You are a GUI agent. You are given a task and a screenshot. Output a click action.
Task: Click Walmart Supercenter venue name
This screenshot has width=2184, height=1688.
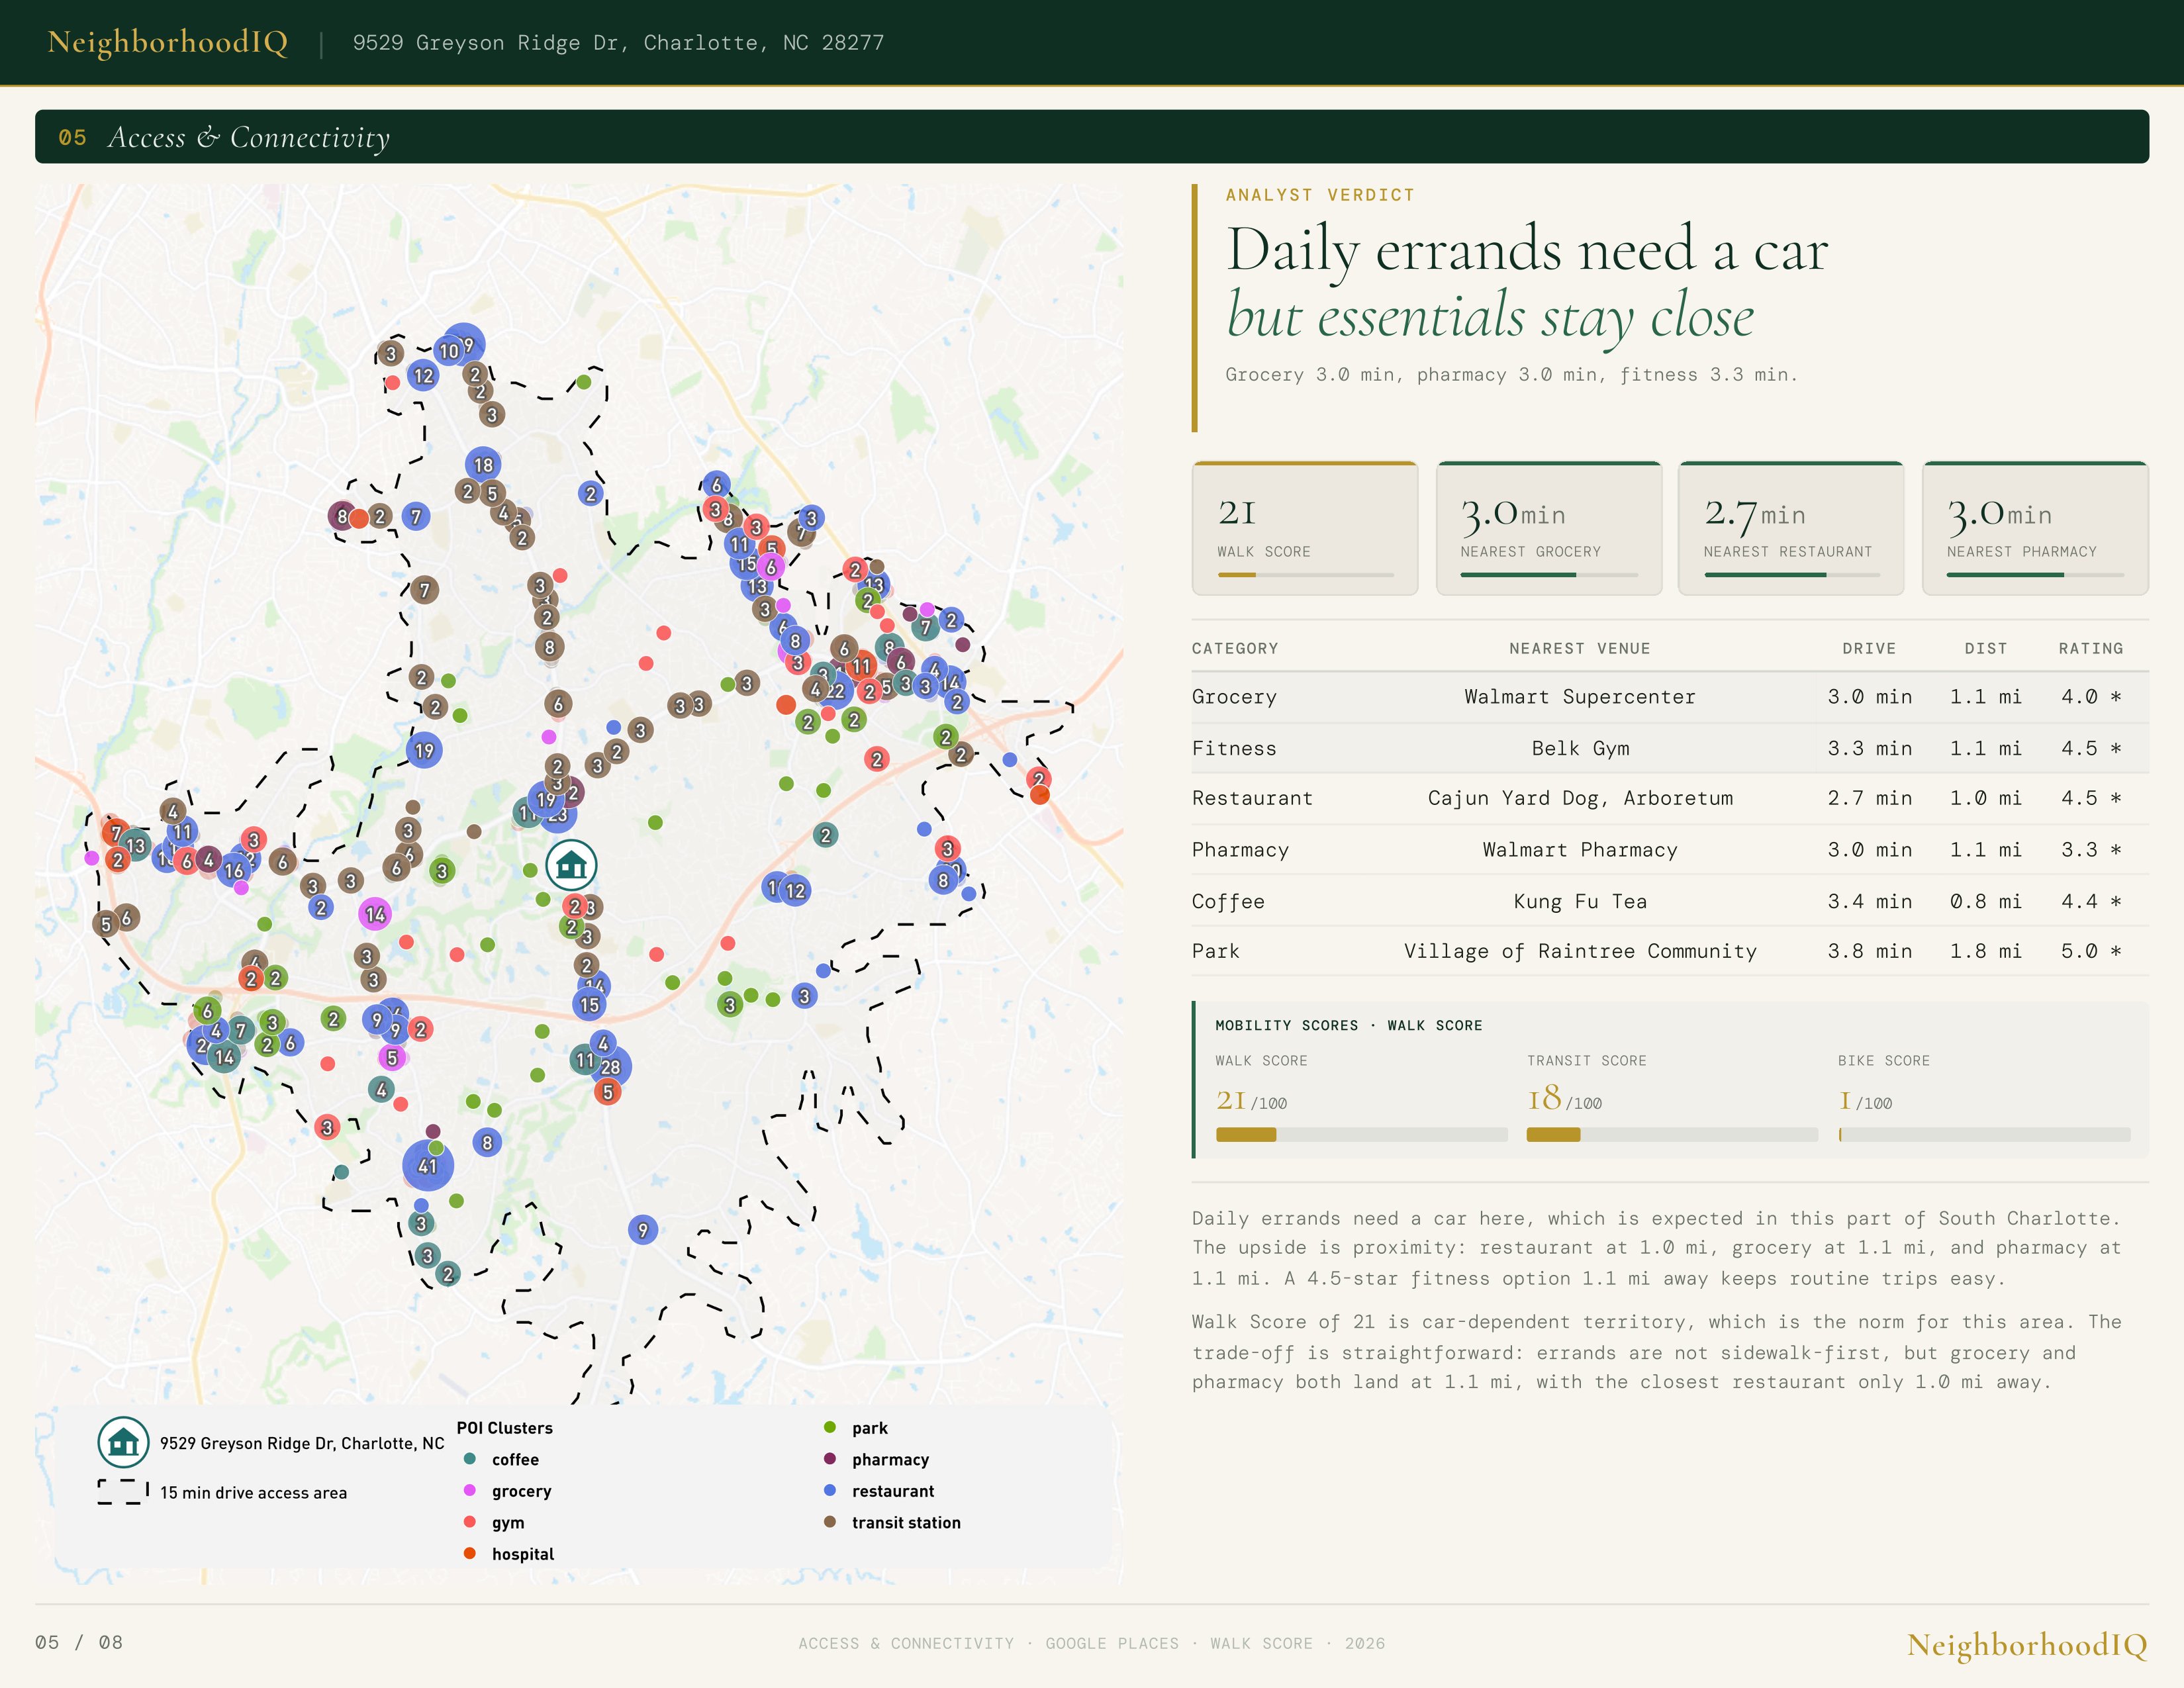tap(1580, 697)
